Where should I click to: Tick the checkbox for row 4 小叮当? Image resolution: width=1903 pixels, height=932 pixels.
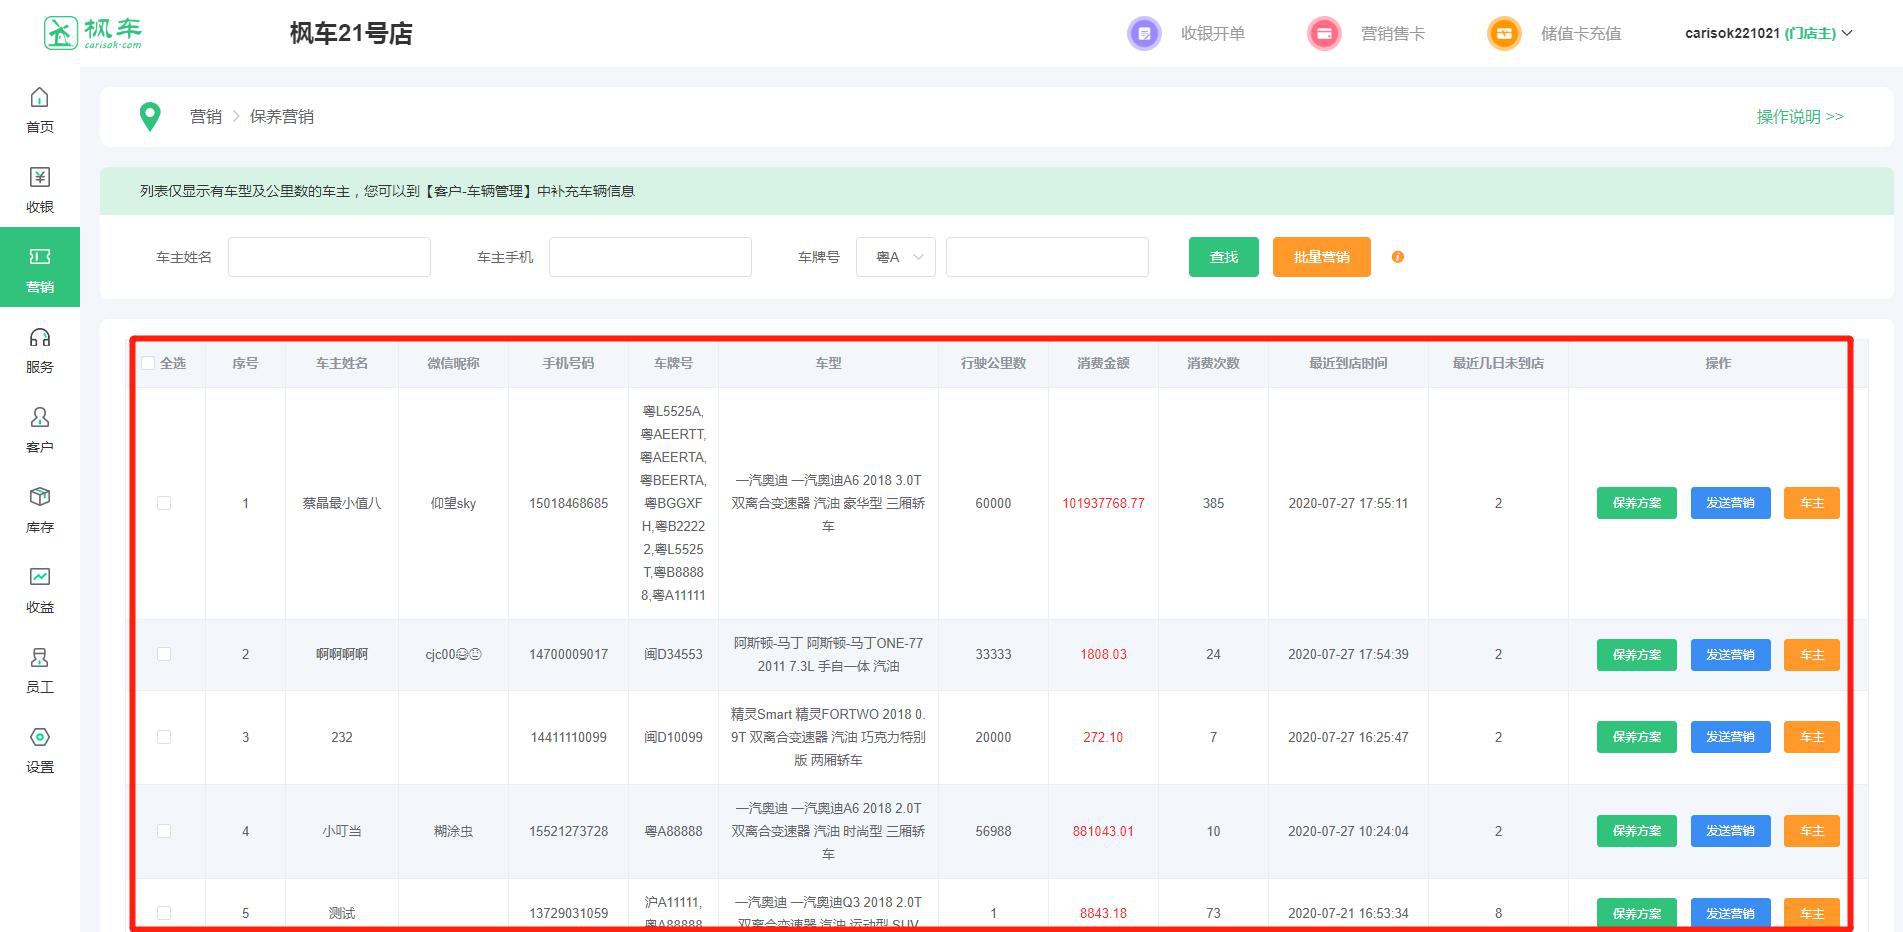click(x=164, y=831)
